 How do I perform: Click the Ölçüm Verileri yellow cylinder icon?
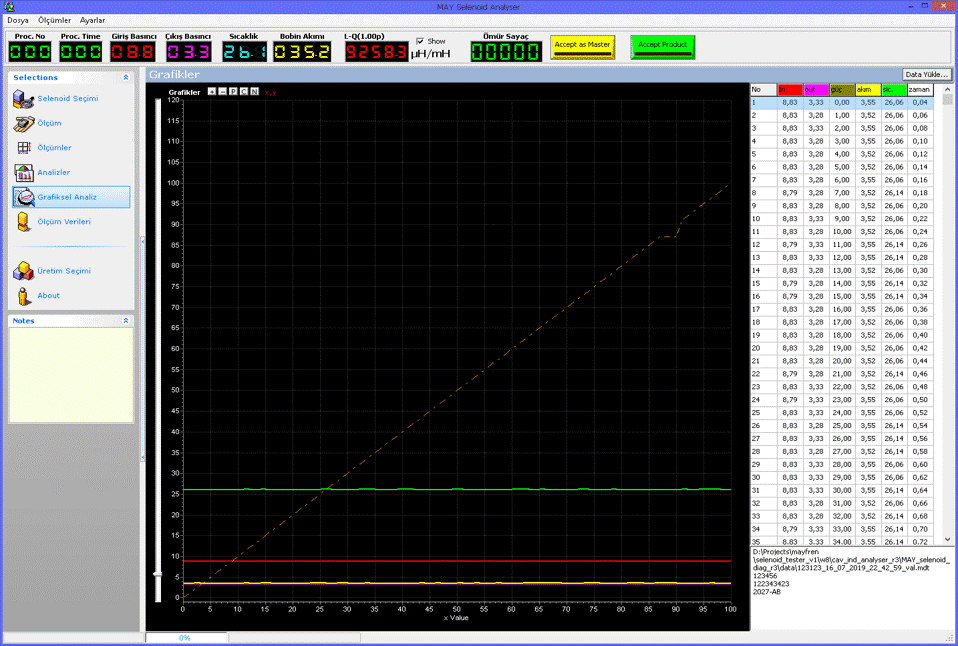pos(23,222)
